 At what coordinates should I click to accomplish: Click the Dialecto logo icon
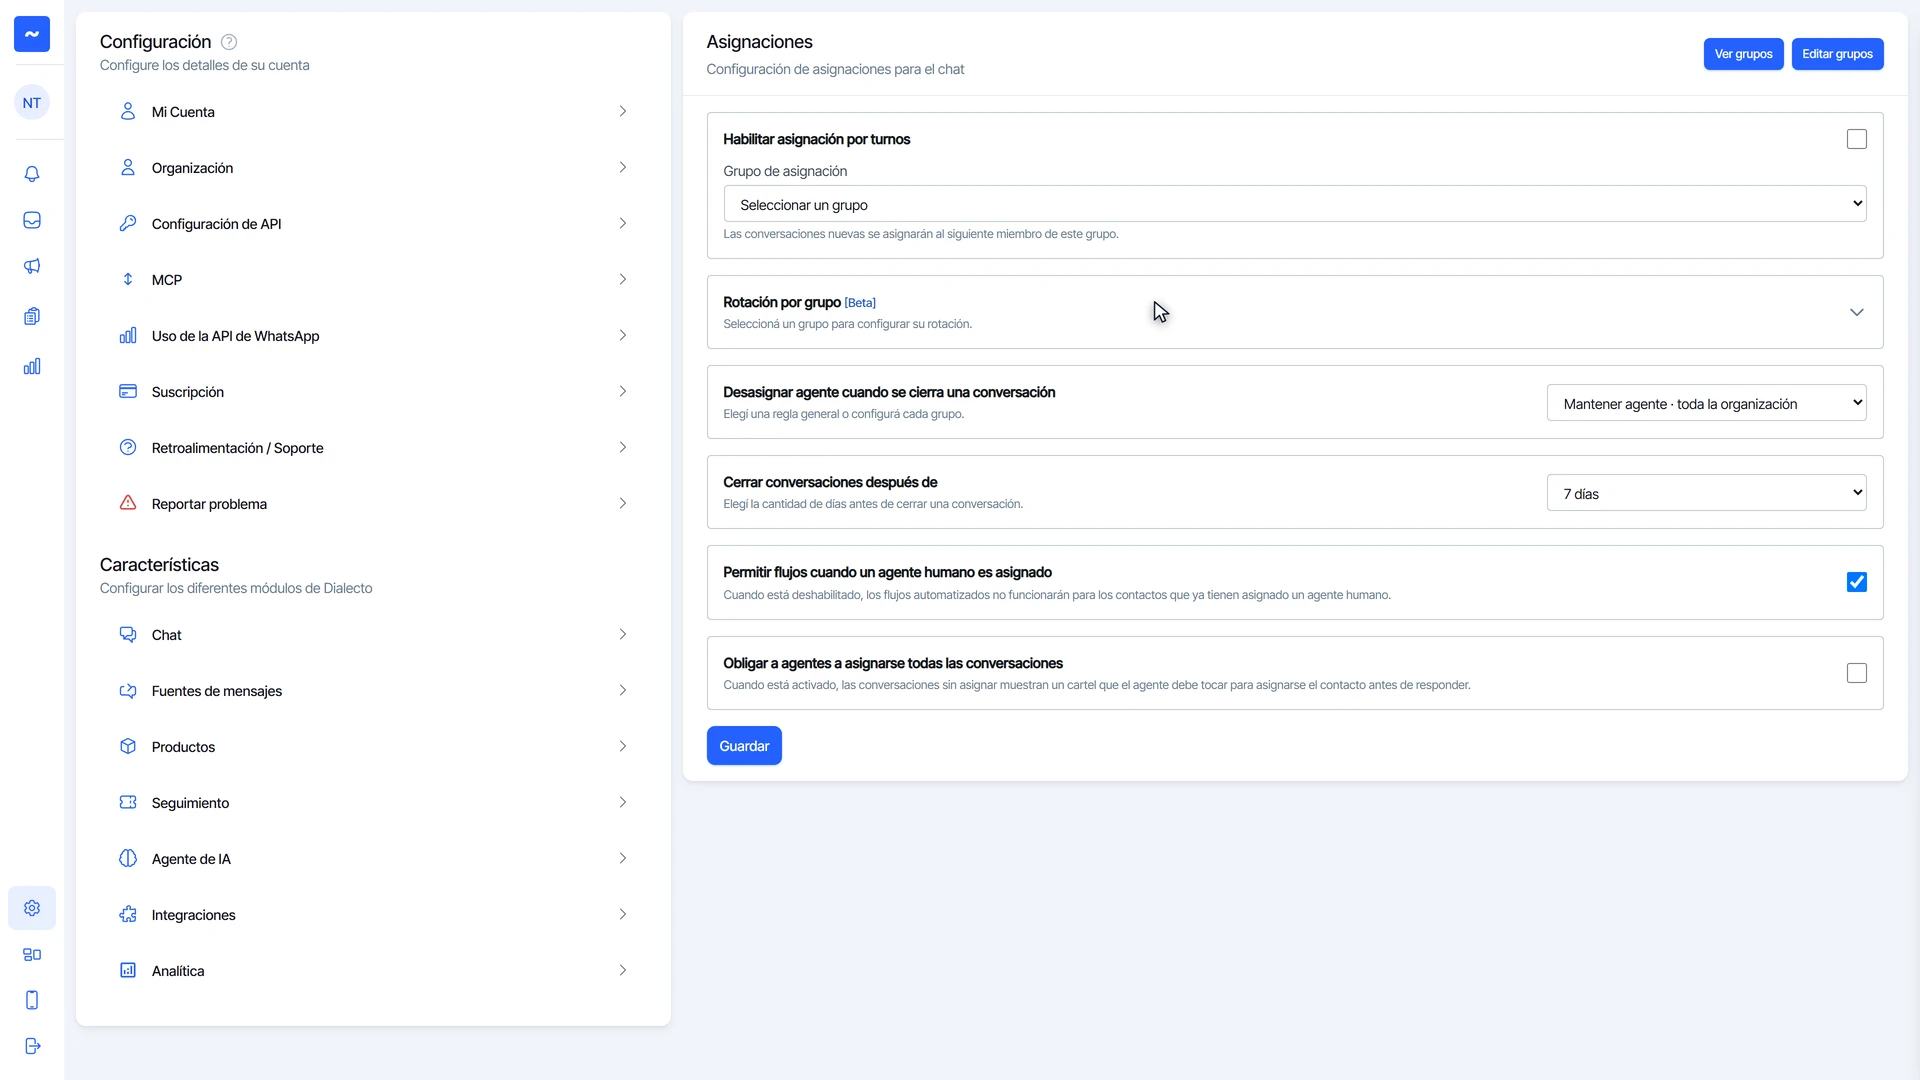click(32, 34)
